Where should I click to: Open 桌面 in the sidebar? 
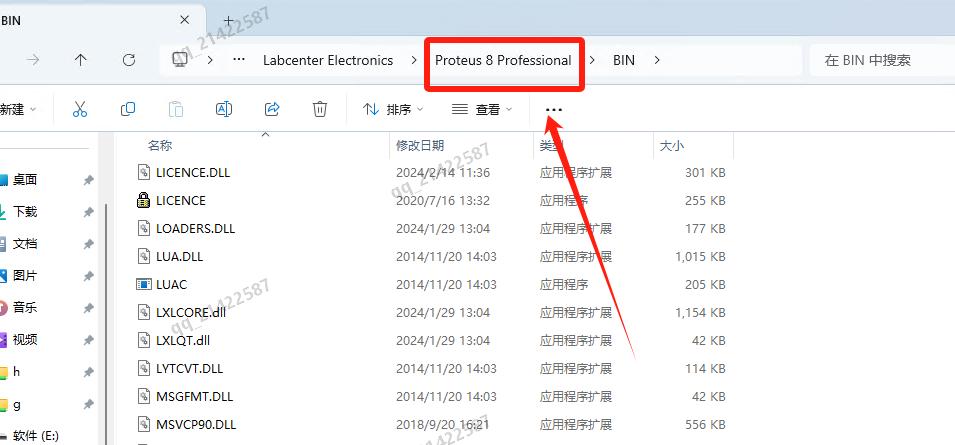[x=25, y=180]
